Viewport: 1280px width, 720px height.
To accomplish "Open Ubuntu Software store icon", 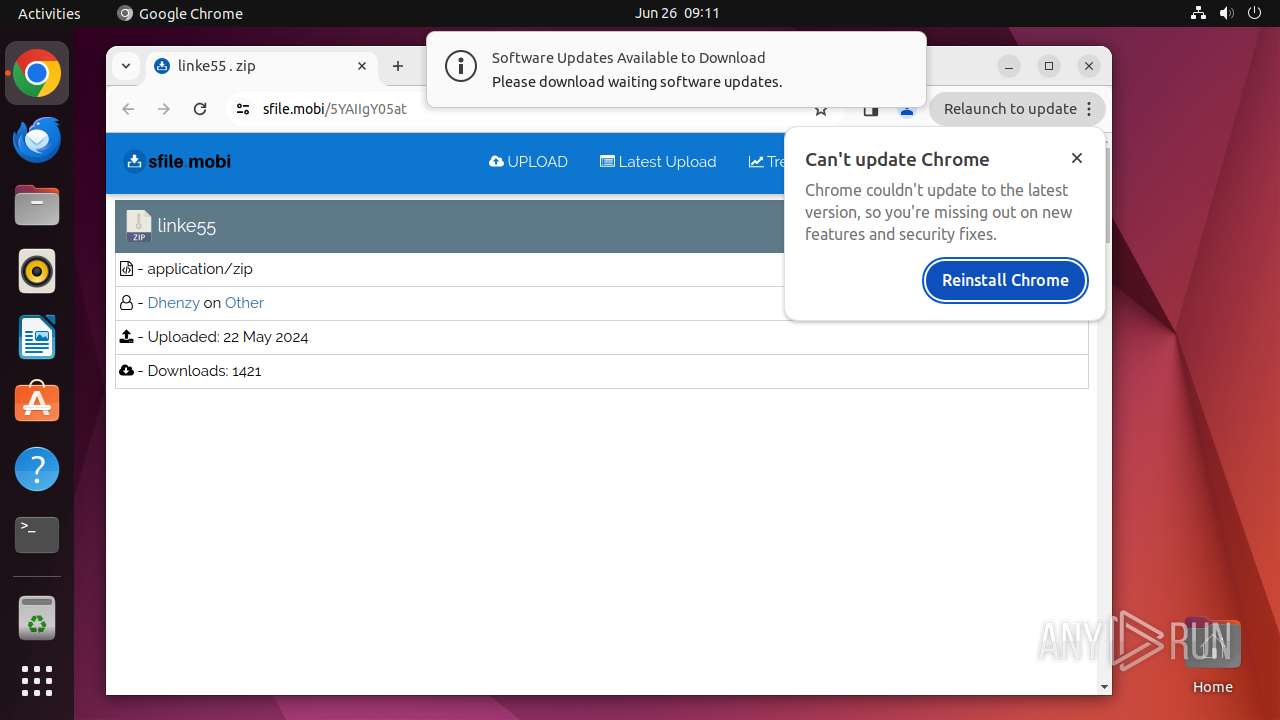I will (37, 403).
